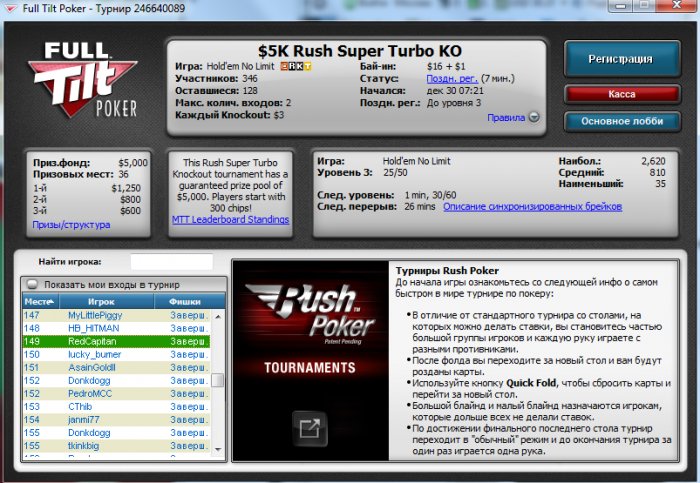Sort by Место column header
The image size is (700, 483).
point(40,302)
